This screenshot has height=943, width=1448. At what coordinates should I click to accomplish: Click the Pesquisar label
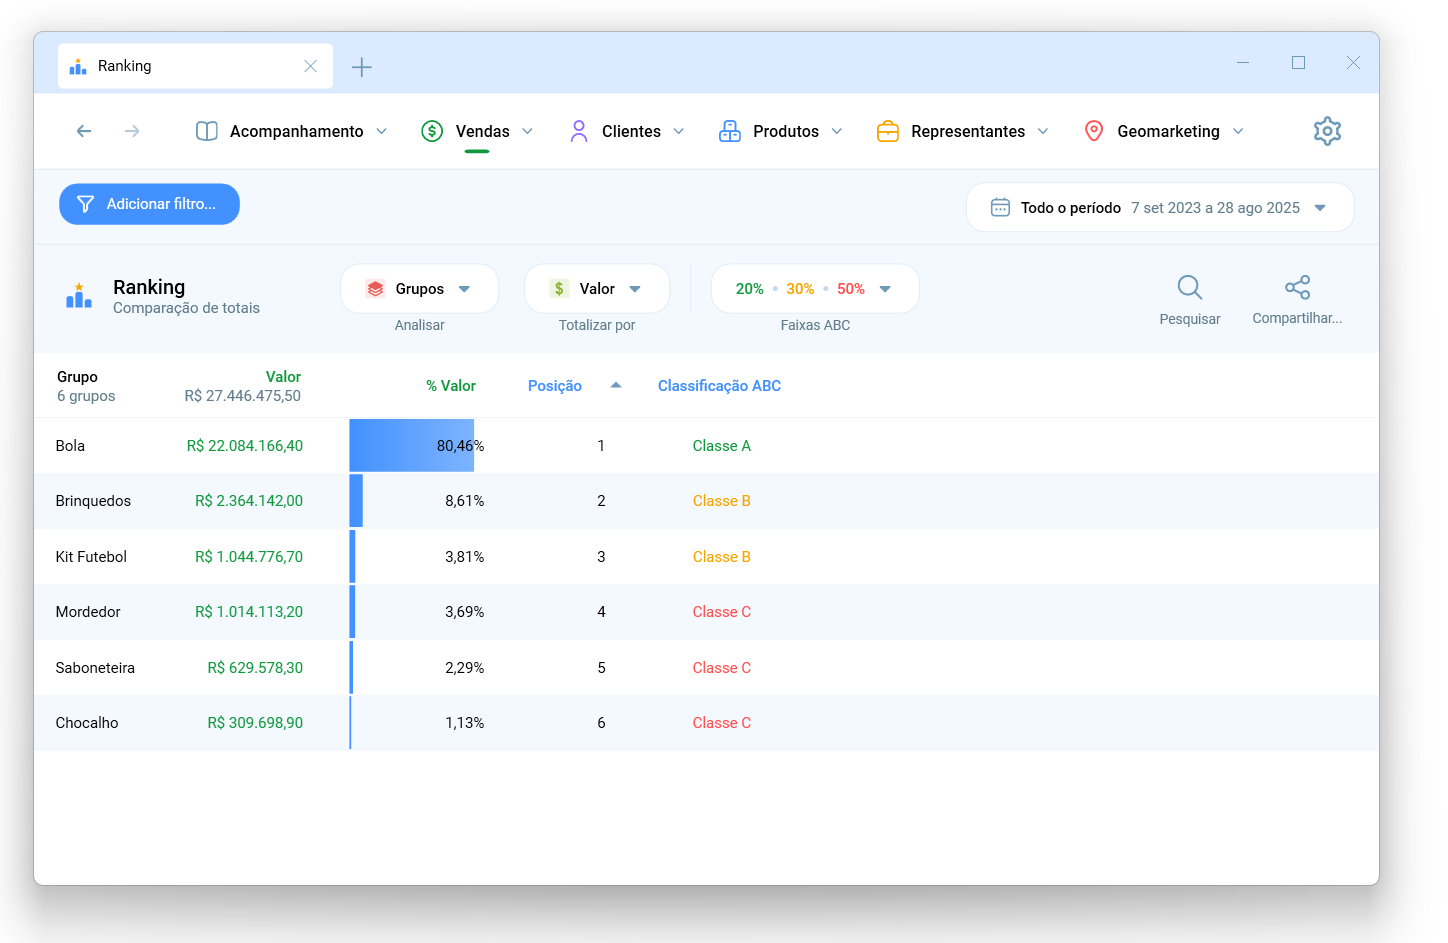[x=1190, y=319]
